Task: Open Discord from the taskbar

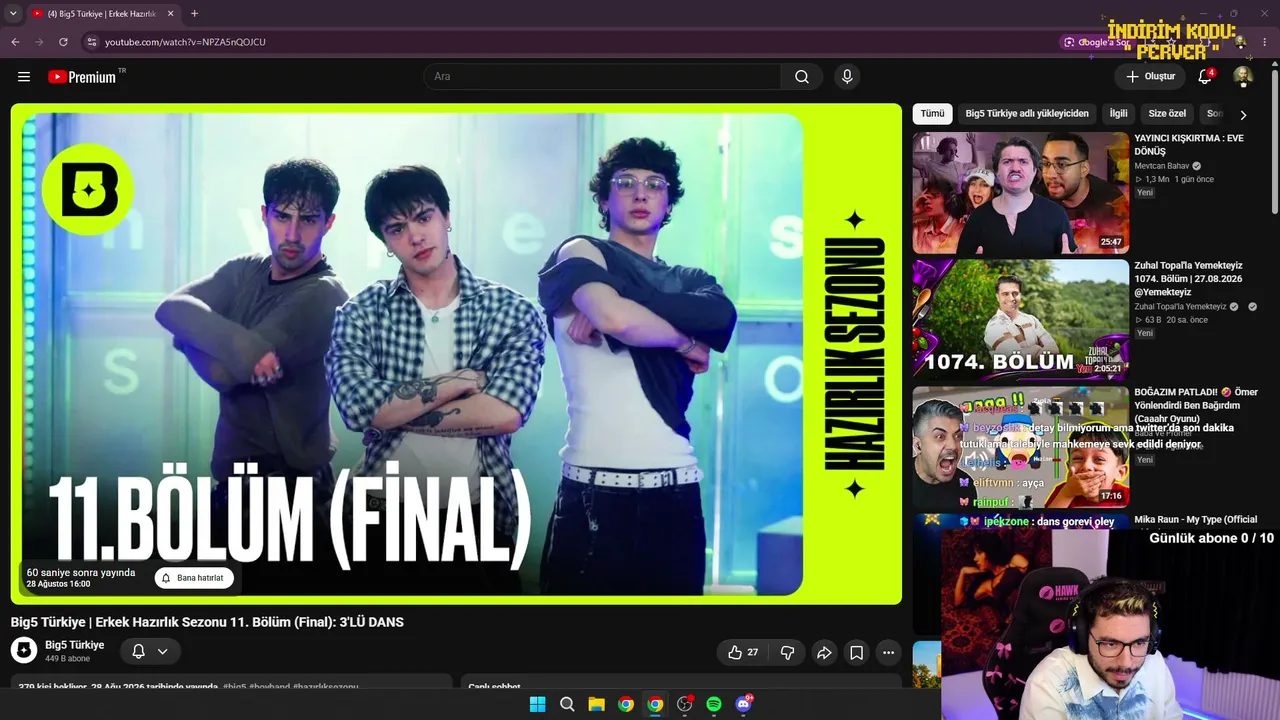Action: click(743, 704)
